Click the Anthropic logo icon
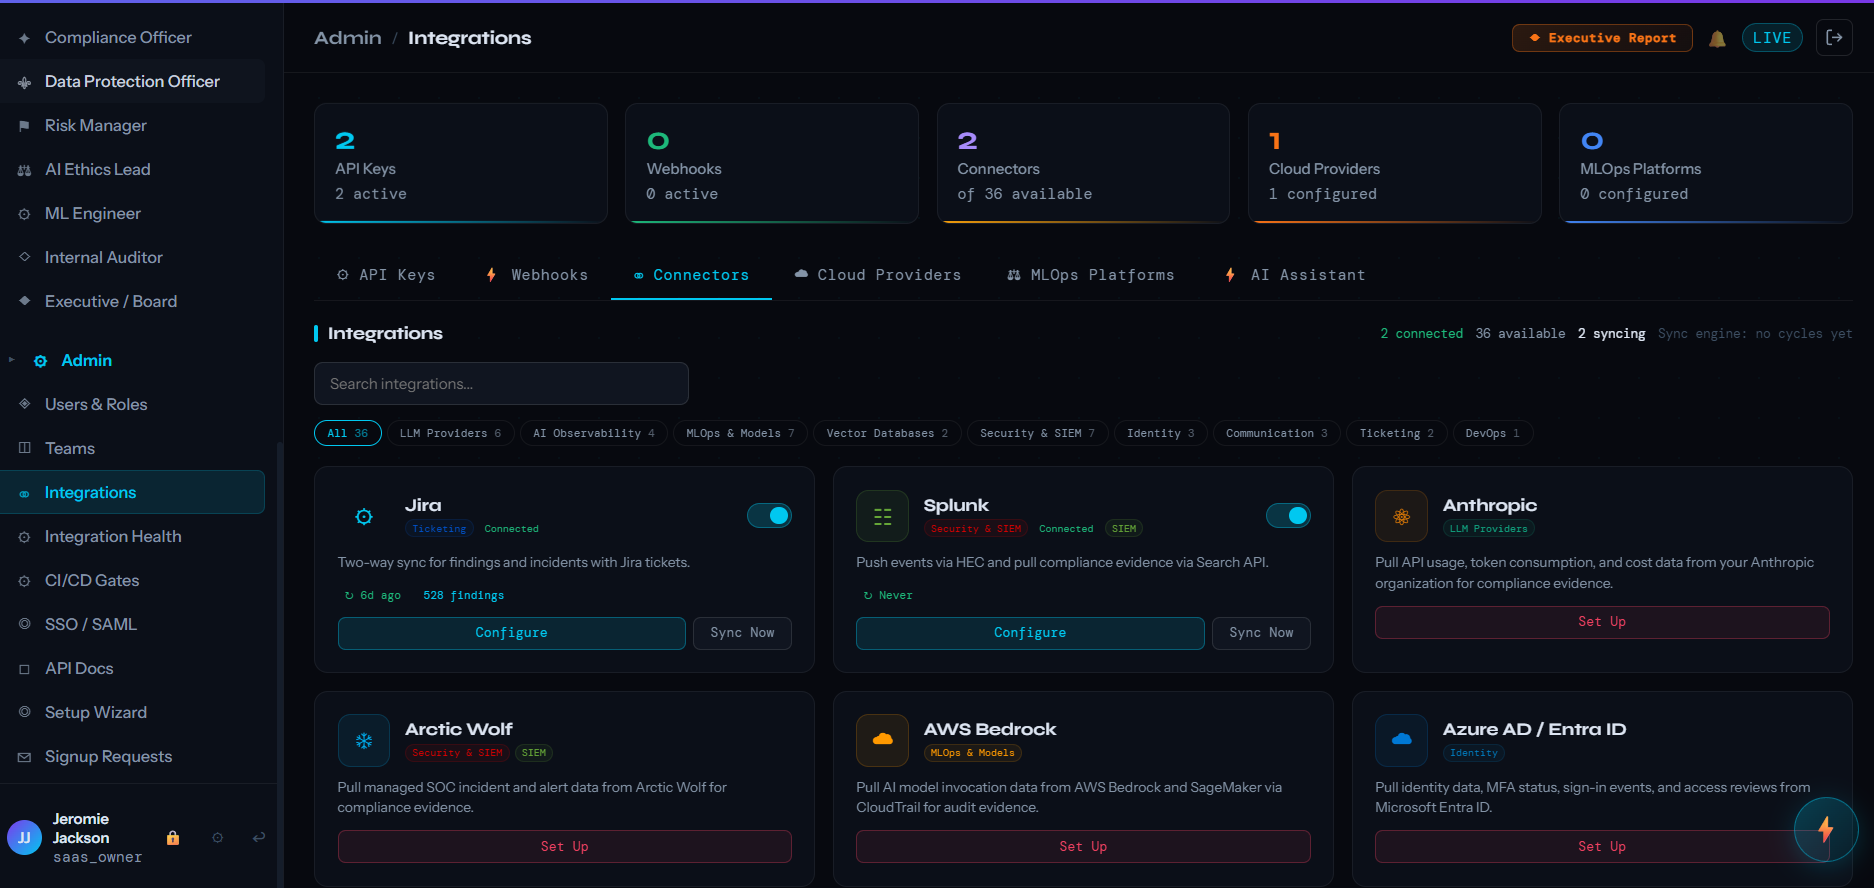Screen dimensions: 1874x888 coord(1401,516)
